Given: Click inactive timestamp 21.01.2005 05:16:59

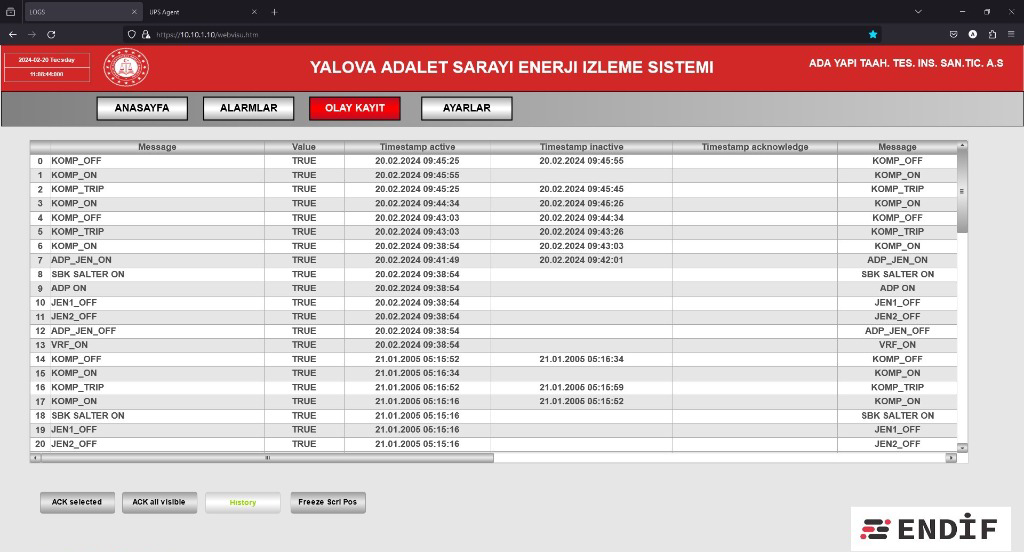Looking at the screenshot, I should pyautogui.click(x=581, y=387).
